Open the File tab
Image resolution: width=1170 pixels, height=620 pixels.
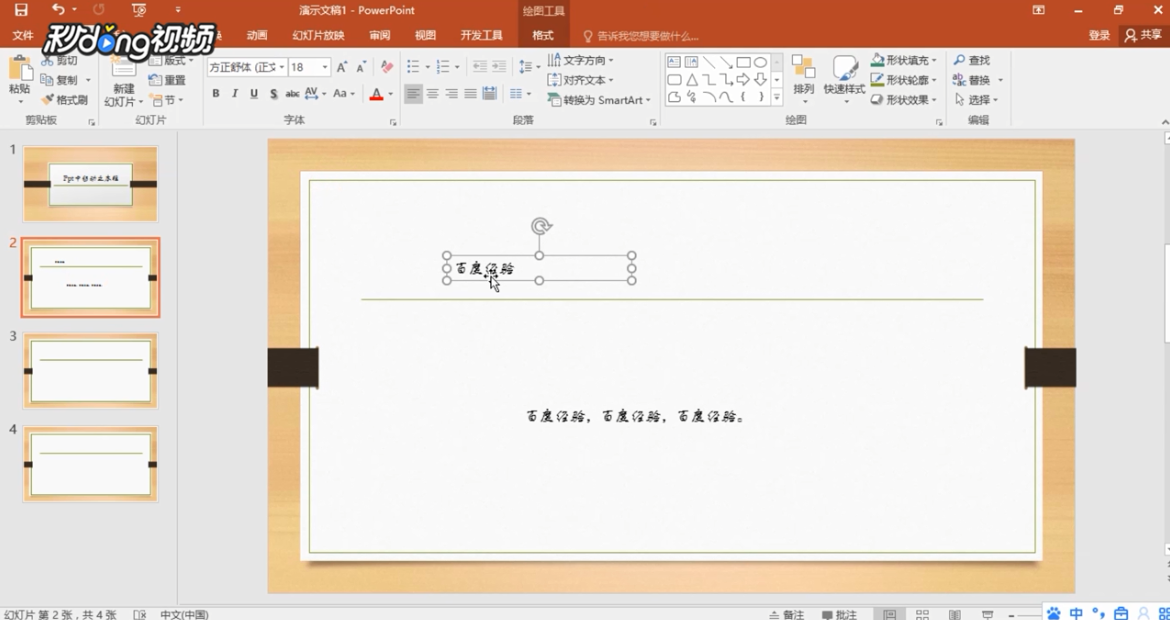point(23,35)
